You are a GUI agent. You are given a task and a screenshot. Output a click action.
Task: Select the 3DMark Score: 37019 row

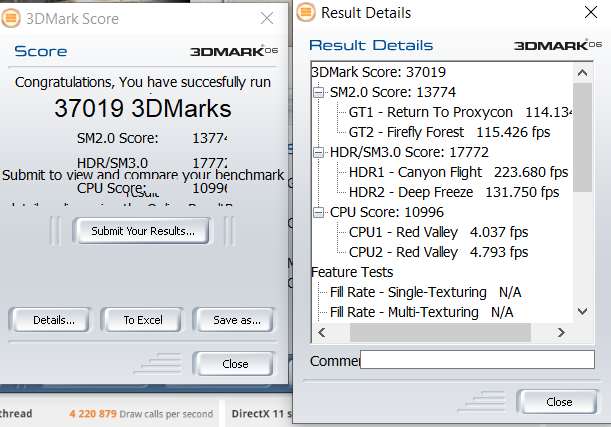(378, 72)
